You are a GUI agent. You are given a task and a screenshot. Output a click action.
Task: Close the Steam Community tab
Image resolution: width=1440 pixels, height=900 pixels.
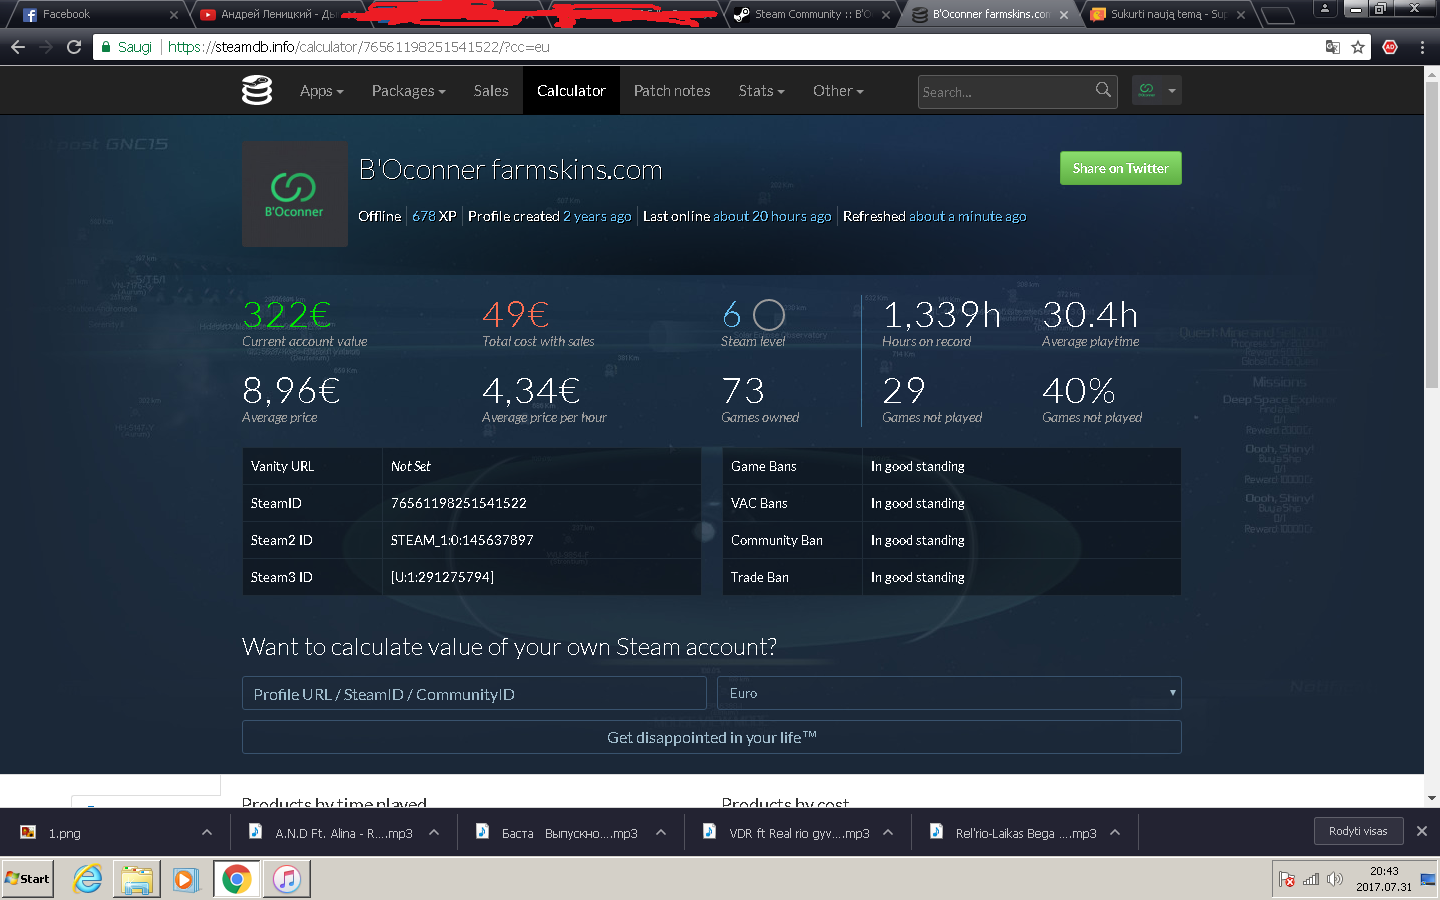click(886, 15)
